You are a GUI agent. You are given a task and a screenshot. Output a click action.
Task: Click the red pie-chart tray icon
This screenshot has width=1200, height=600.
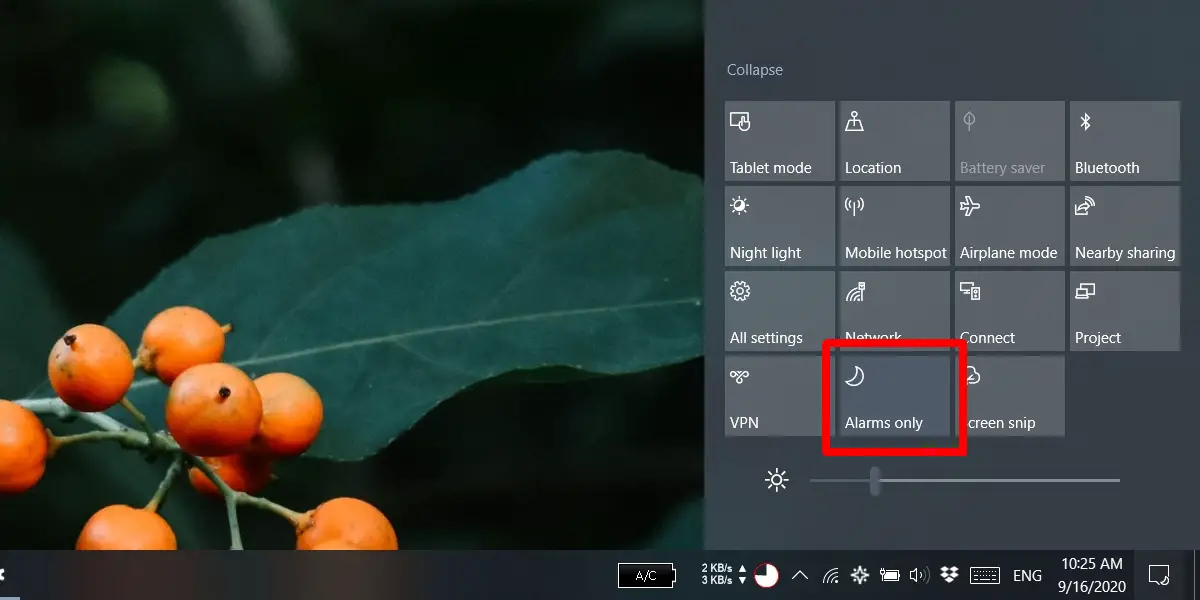click(x=767, y=575)
